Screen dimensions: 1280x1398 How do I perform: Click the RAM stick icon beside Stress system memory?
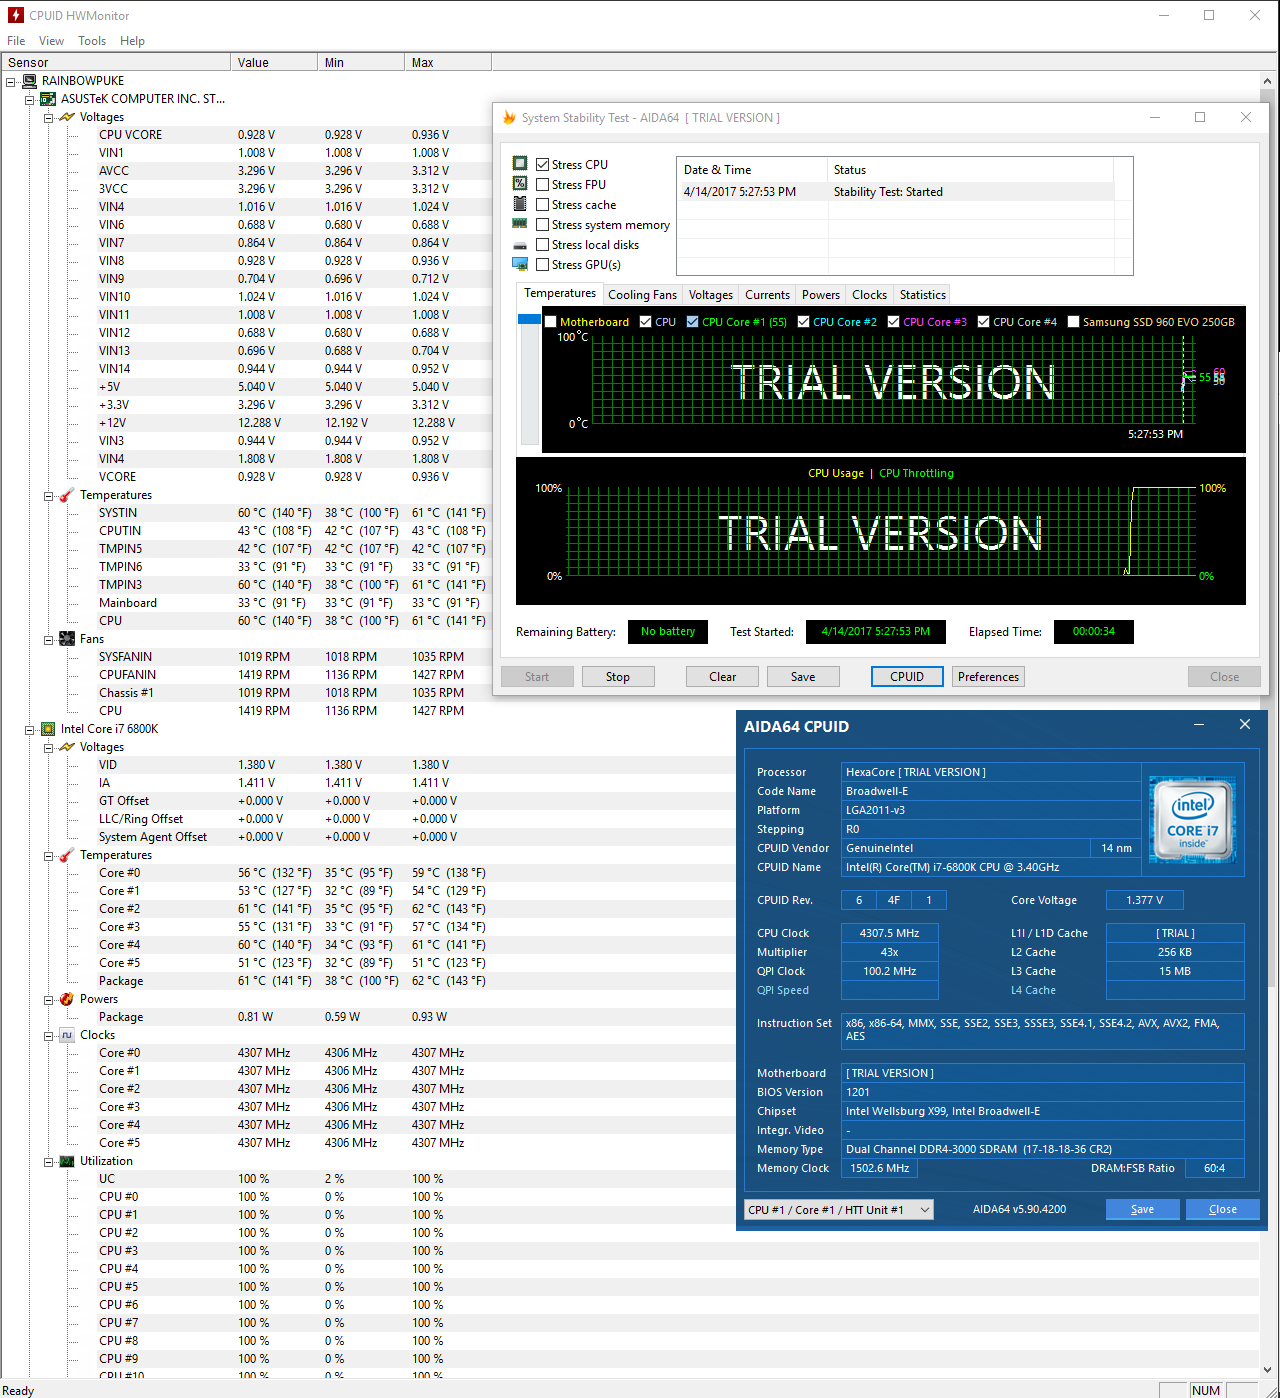coord(520,224)
